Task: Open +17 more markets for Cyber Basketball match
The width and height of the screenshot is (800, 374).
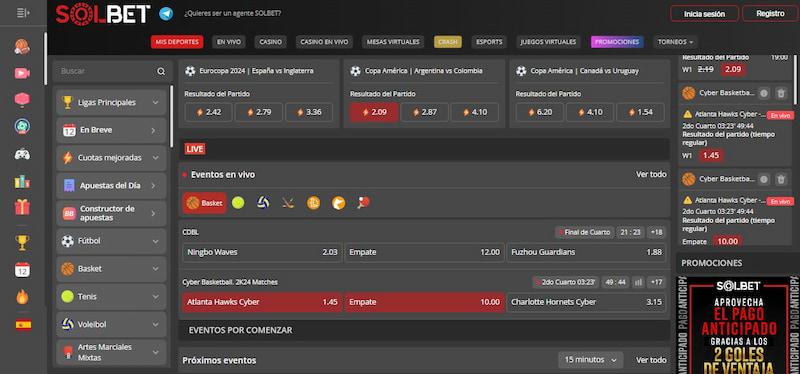Action: tap(657, 282)
